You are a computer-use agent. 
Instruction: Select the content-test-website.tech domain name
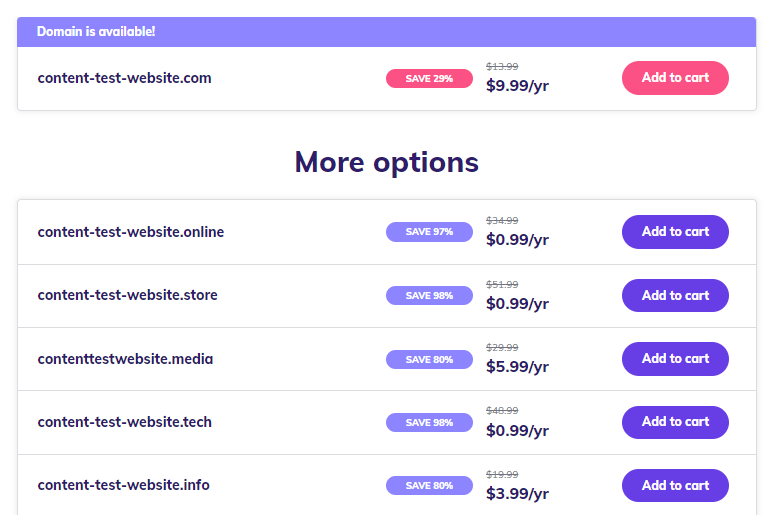click(x=124, y=422)
